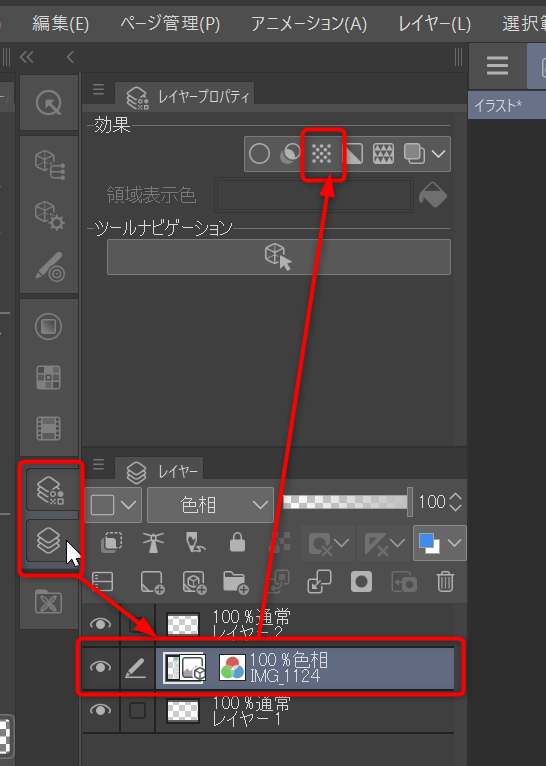Viewport: 546px width, 766px height.
Task: Hide the レイヤー 2 layer eye
Action: 100,624
